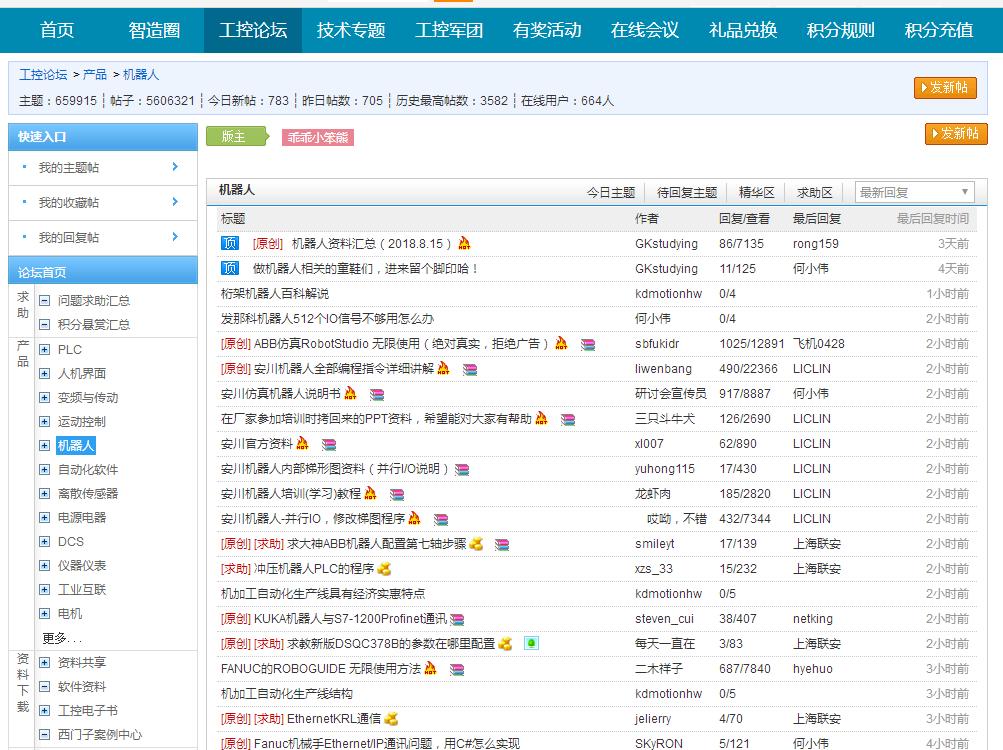
Task: Click the green dot icon on DSQC378B thread
Action: (531, 642)
